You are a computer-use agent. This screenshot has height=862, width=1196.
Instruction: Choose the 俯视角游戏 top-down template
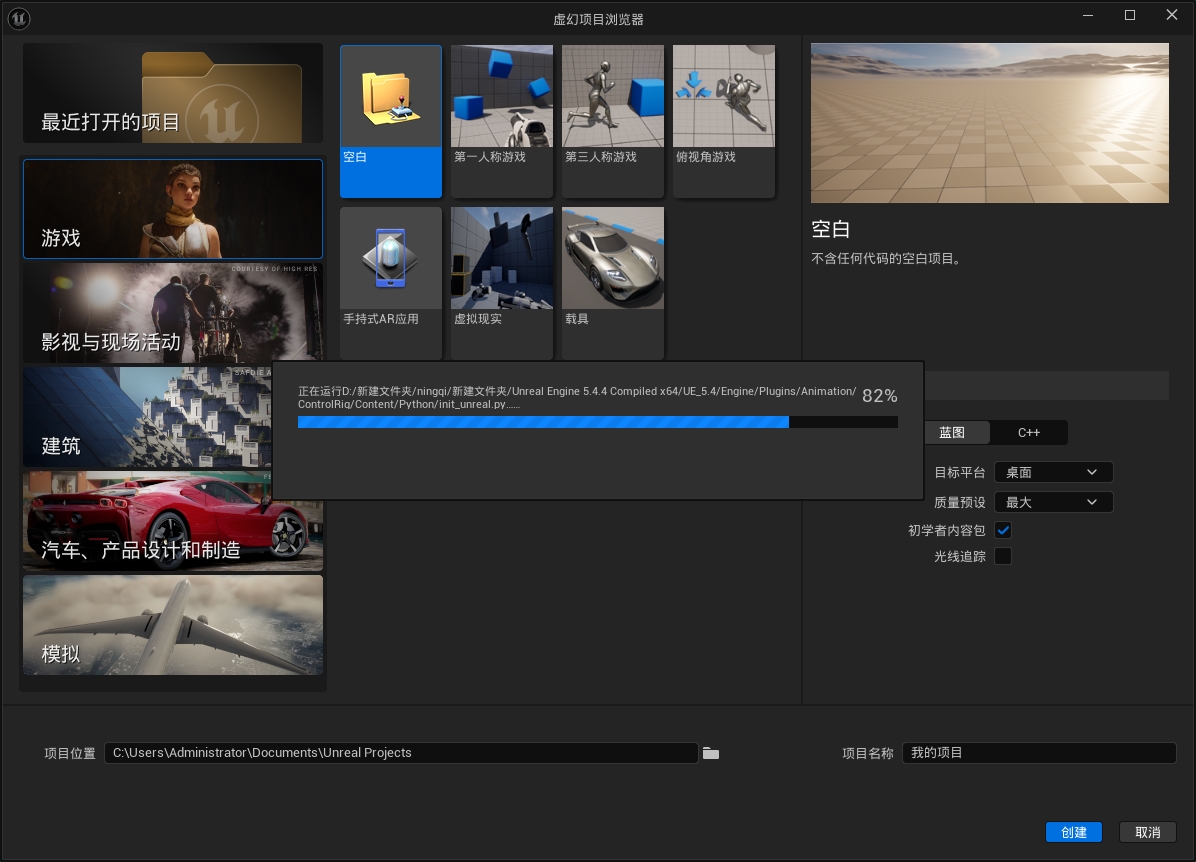pyautogui.click(x=724, y=121)
